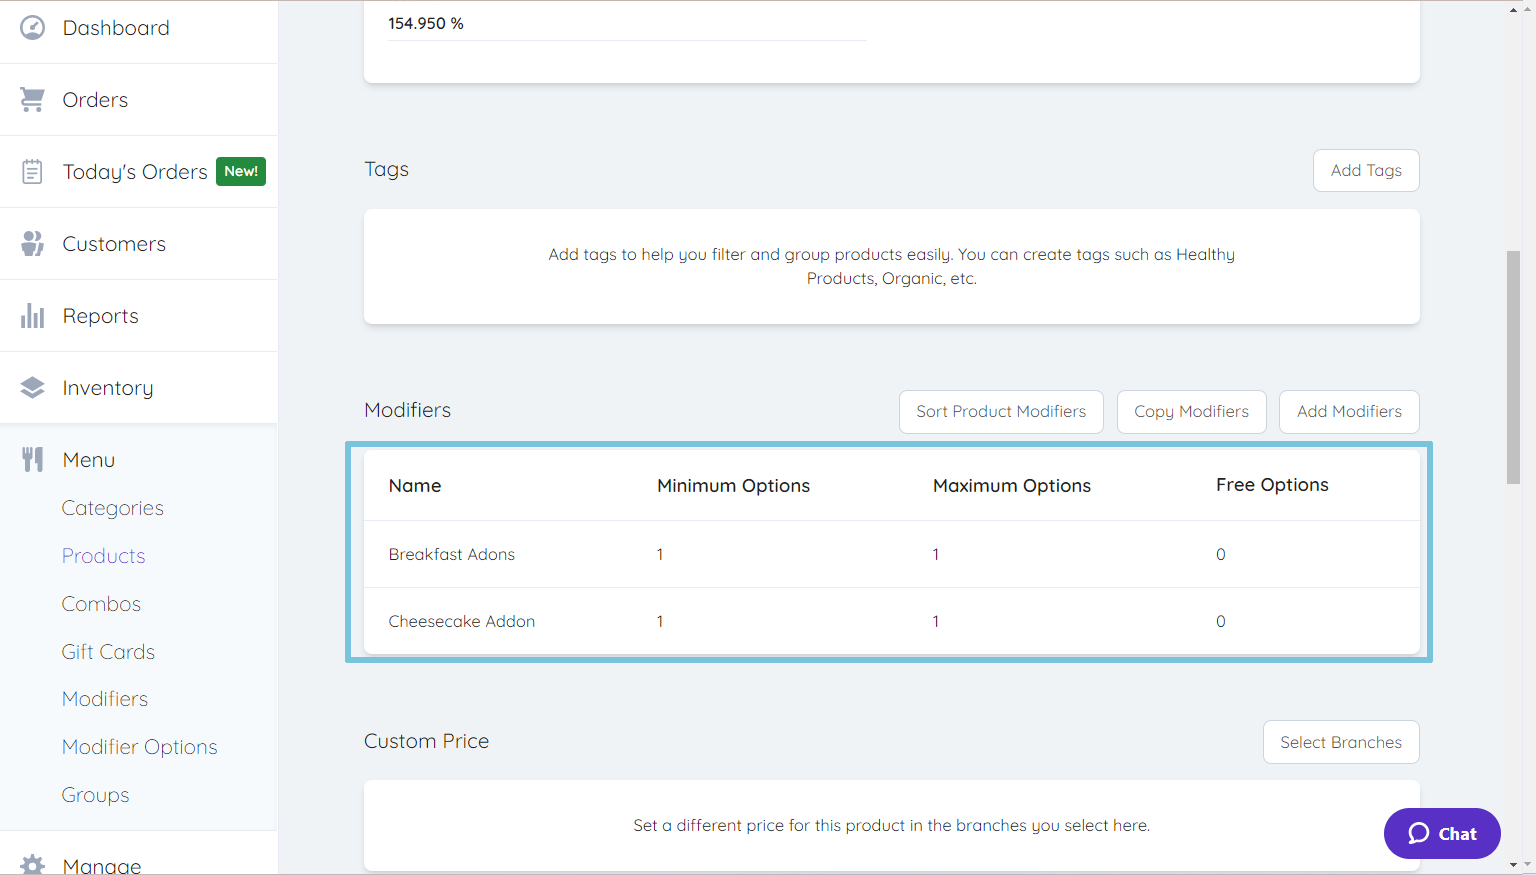Viewport: 1536px width, 875px height.
Task: Select the Inventory stacked layers icon
Action: click(x=32, y=387)
